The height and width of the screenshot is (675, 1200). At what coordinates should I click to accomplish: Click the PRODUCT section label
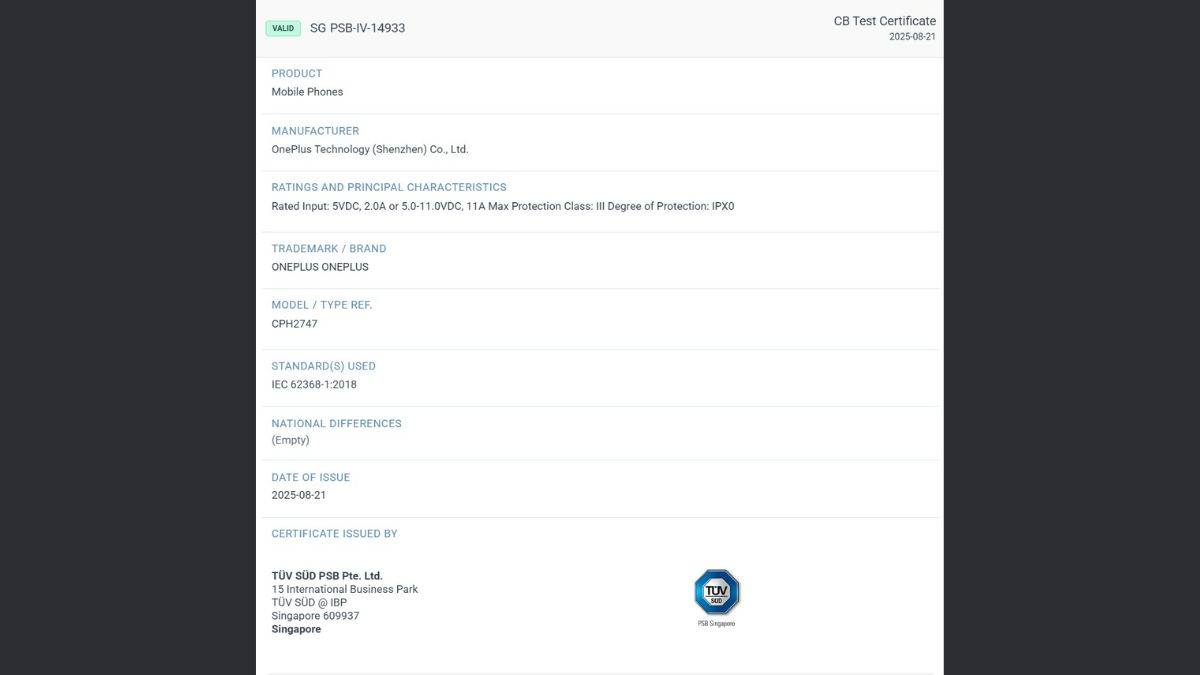click(297, 73)
